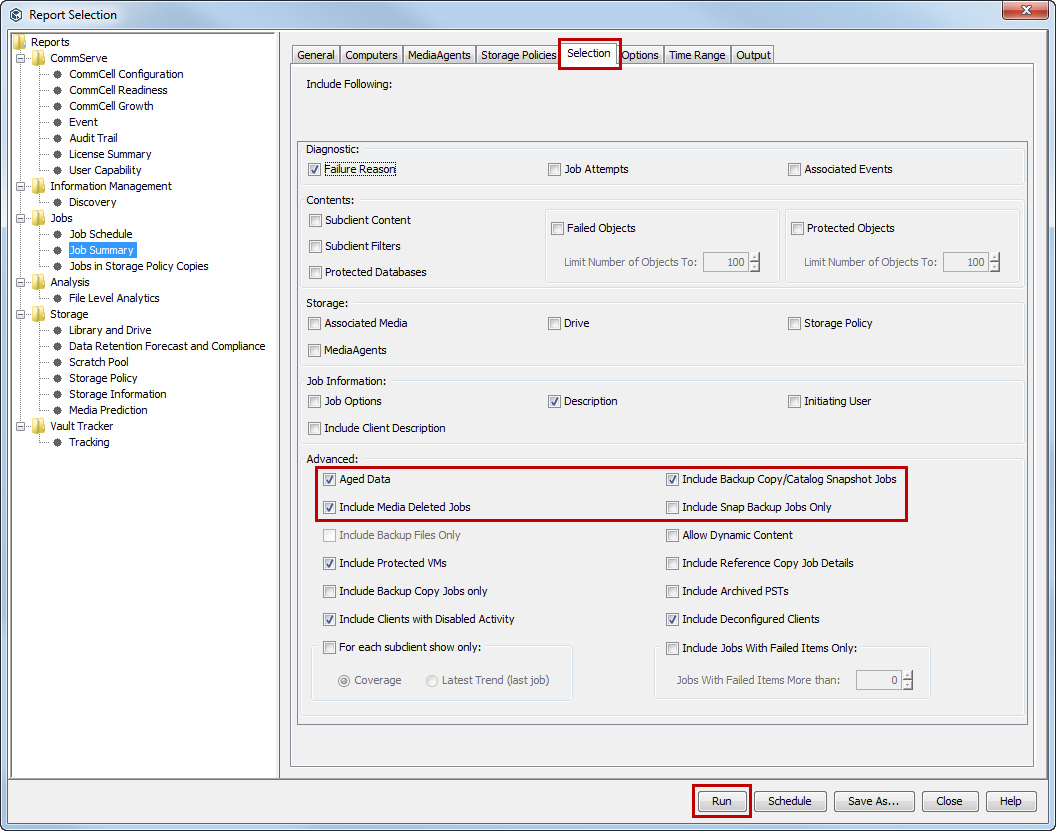Click the Schedule button

click(789, 801)
